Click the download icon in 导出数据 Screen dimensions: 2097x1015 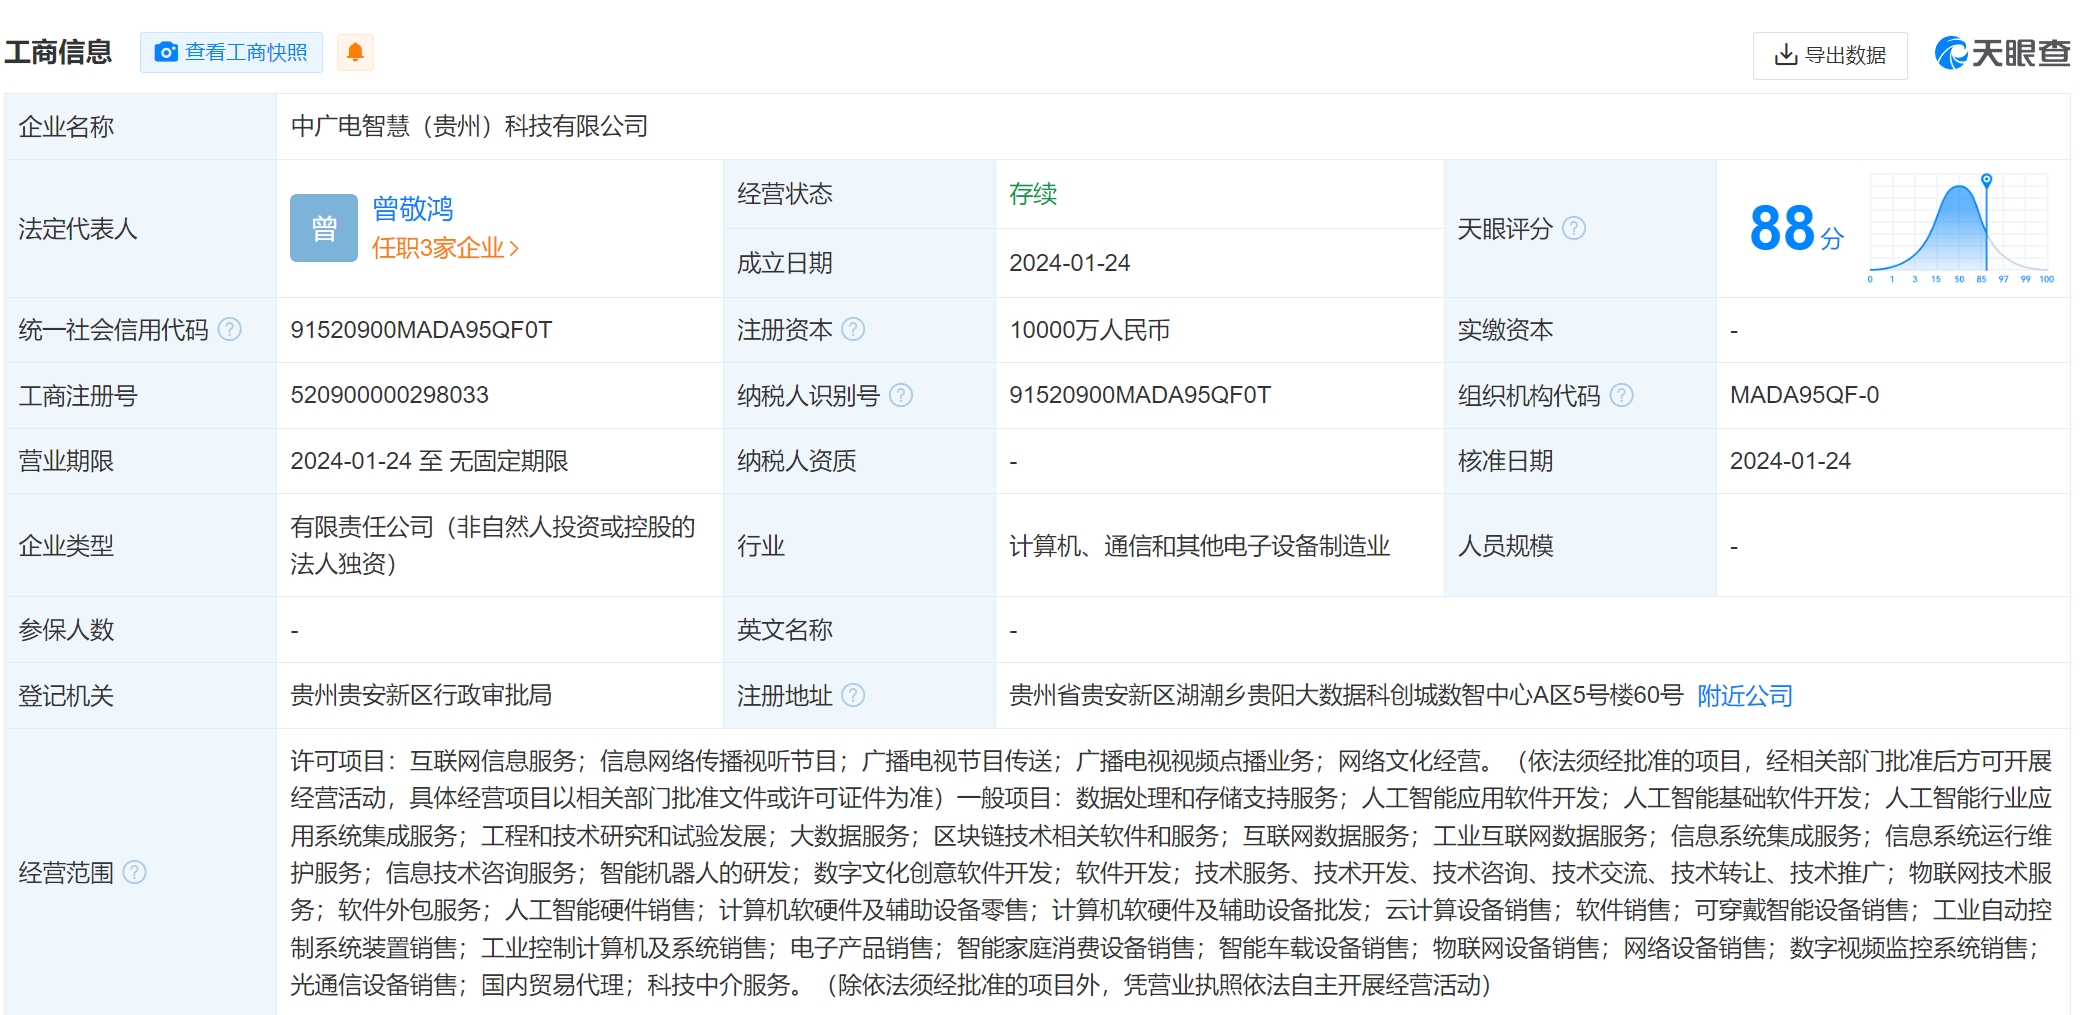(1785, 54)
